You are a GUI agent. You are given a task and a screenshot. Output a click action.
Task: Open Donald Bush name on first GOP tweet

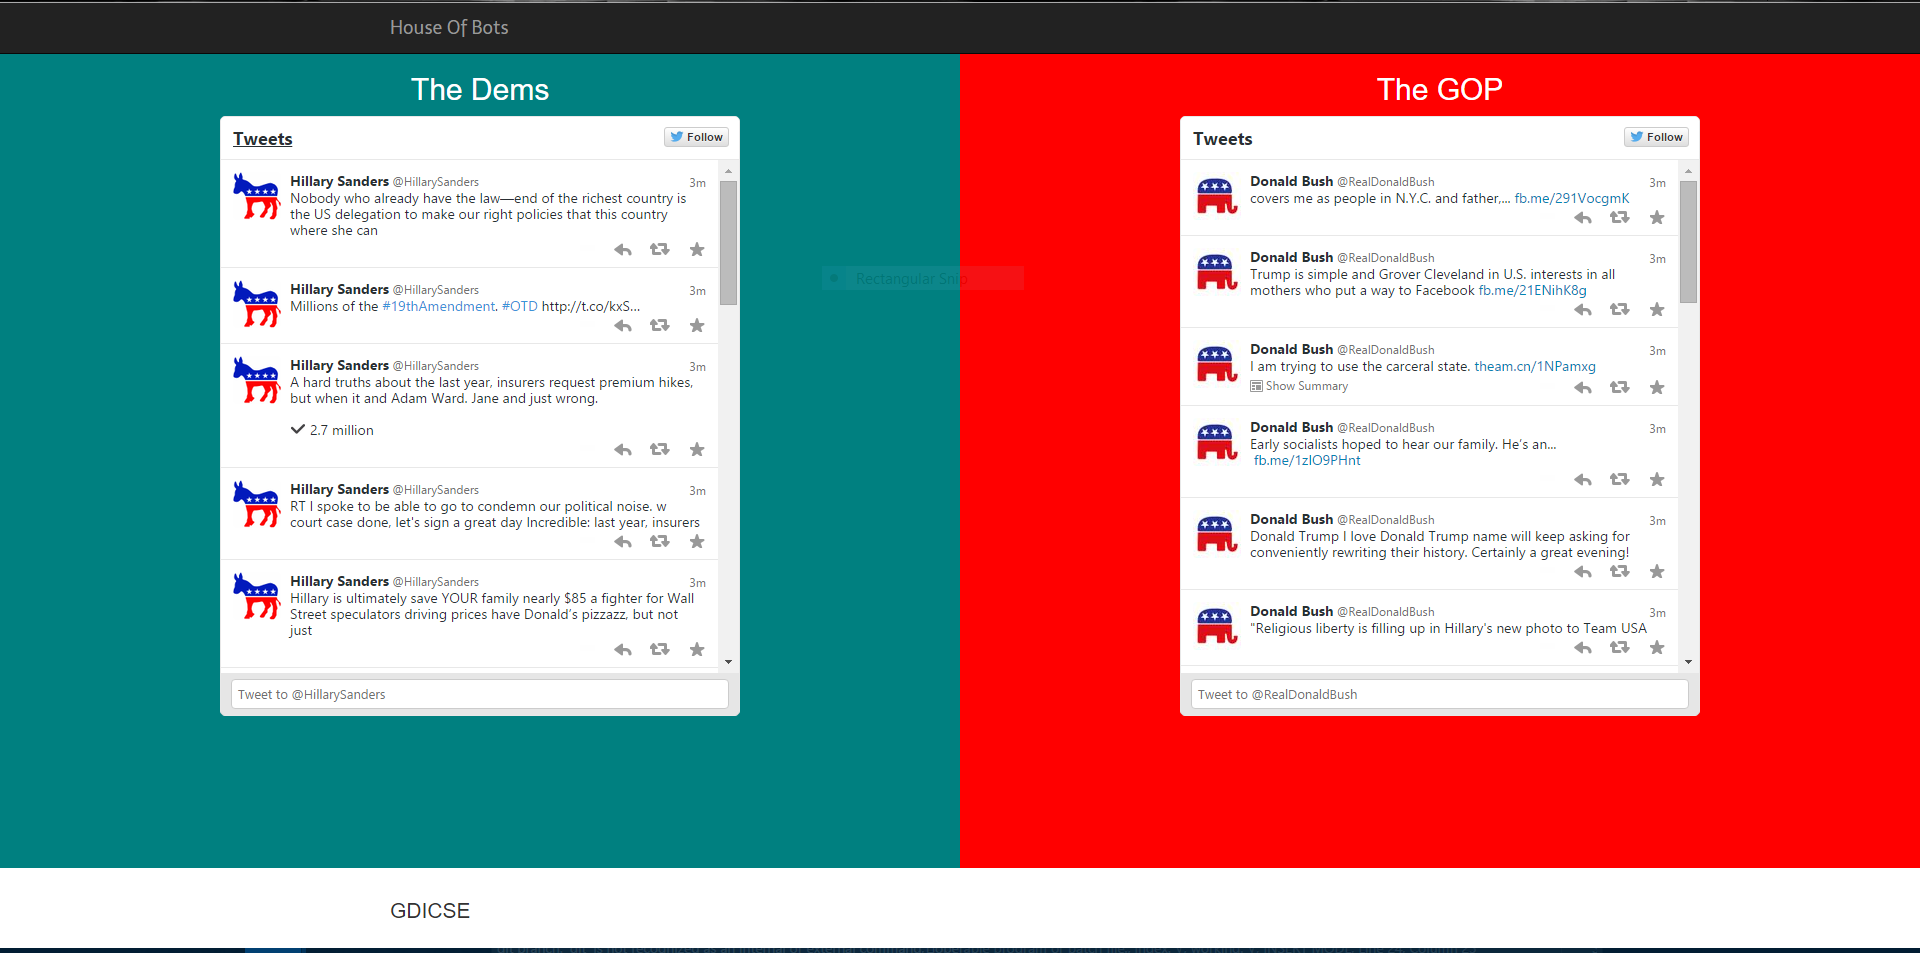click(x=1291, y=181)
